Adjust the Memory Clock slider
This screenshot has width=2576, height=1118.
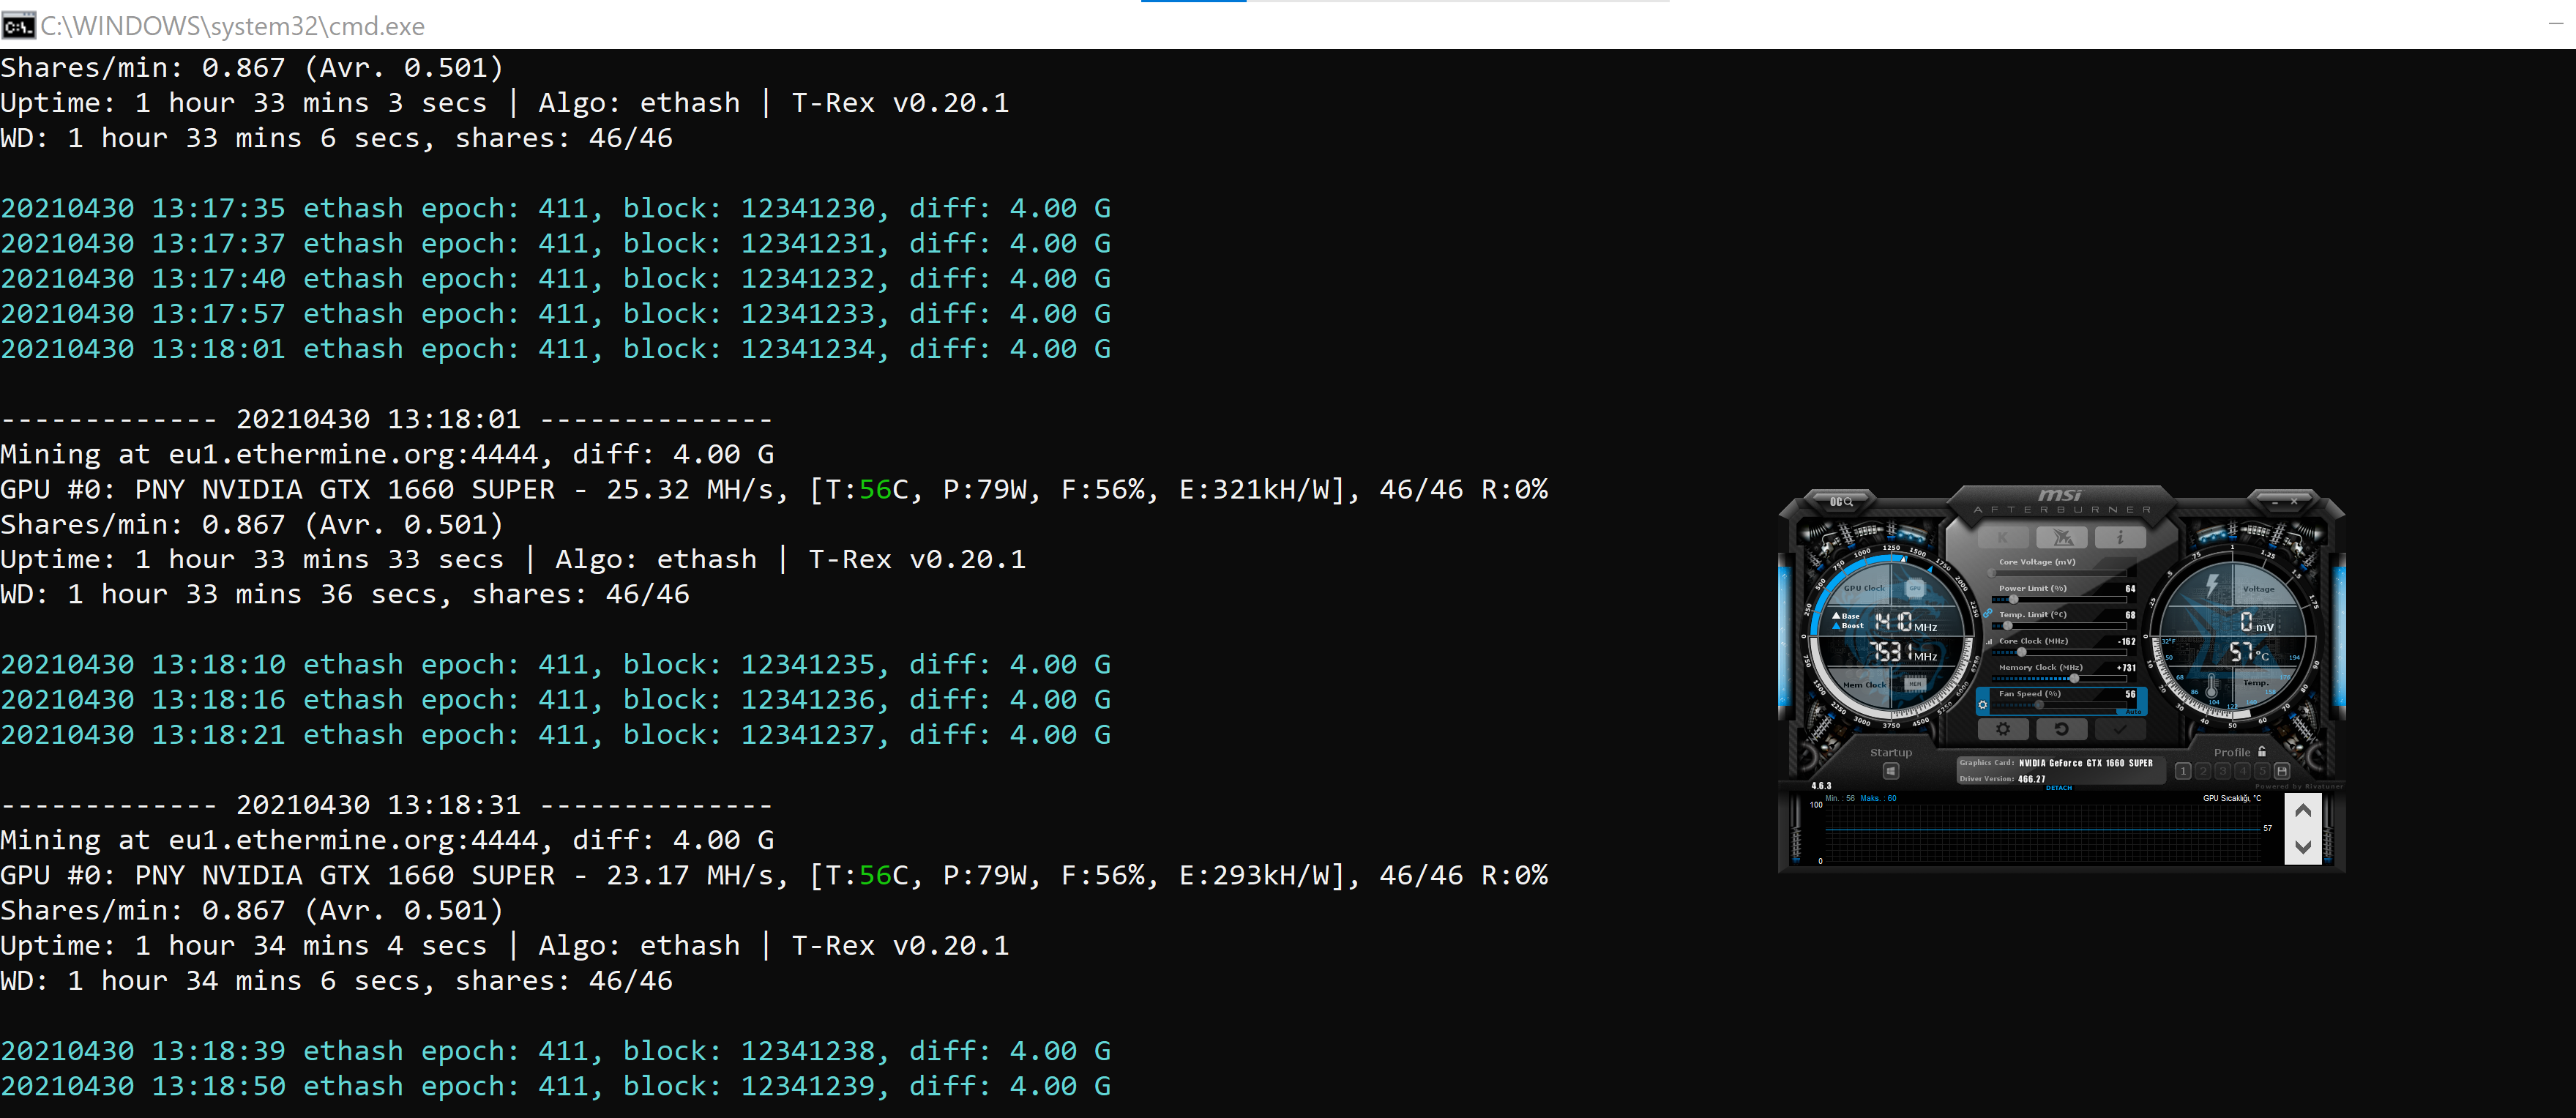point(2059,679)
